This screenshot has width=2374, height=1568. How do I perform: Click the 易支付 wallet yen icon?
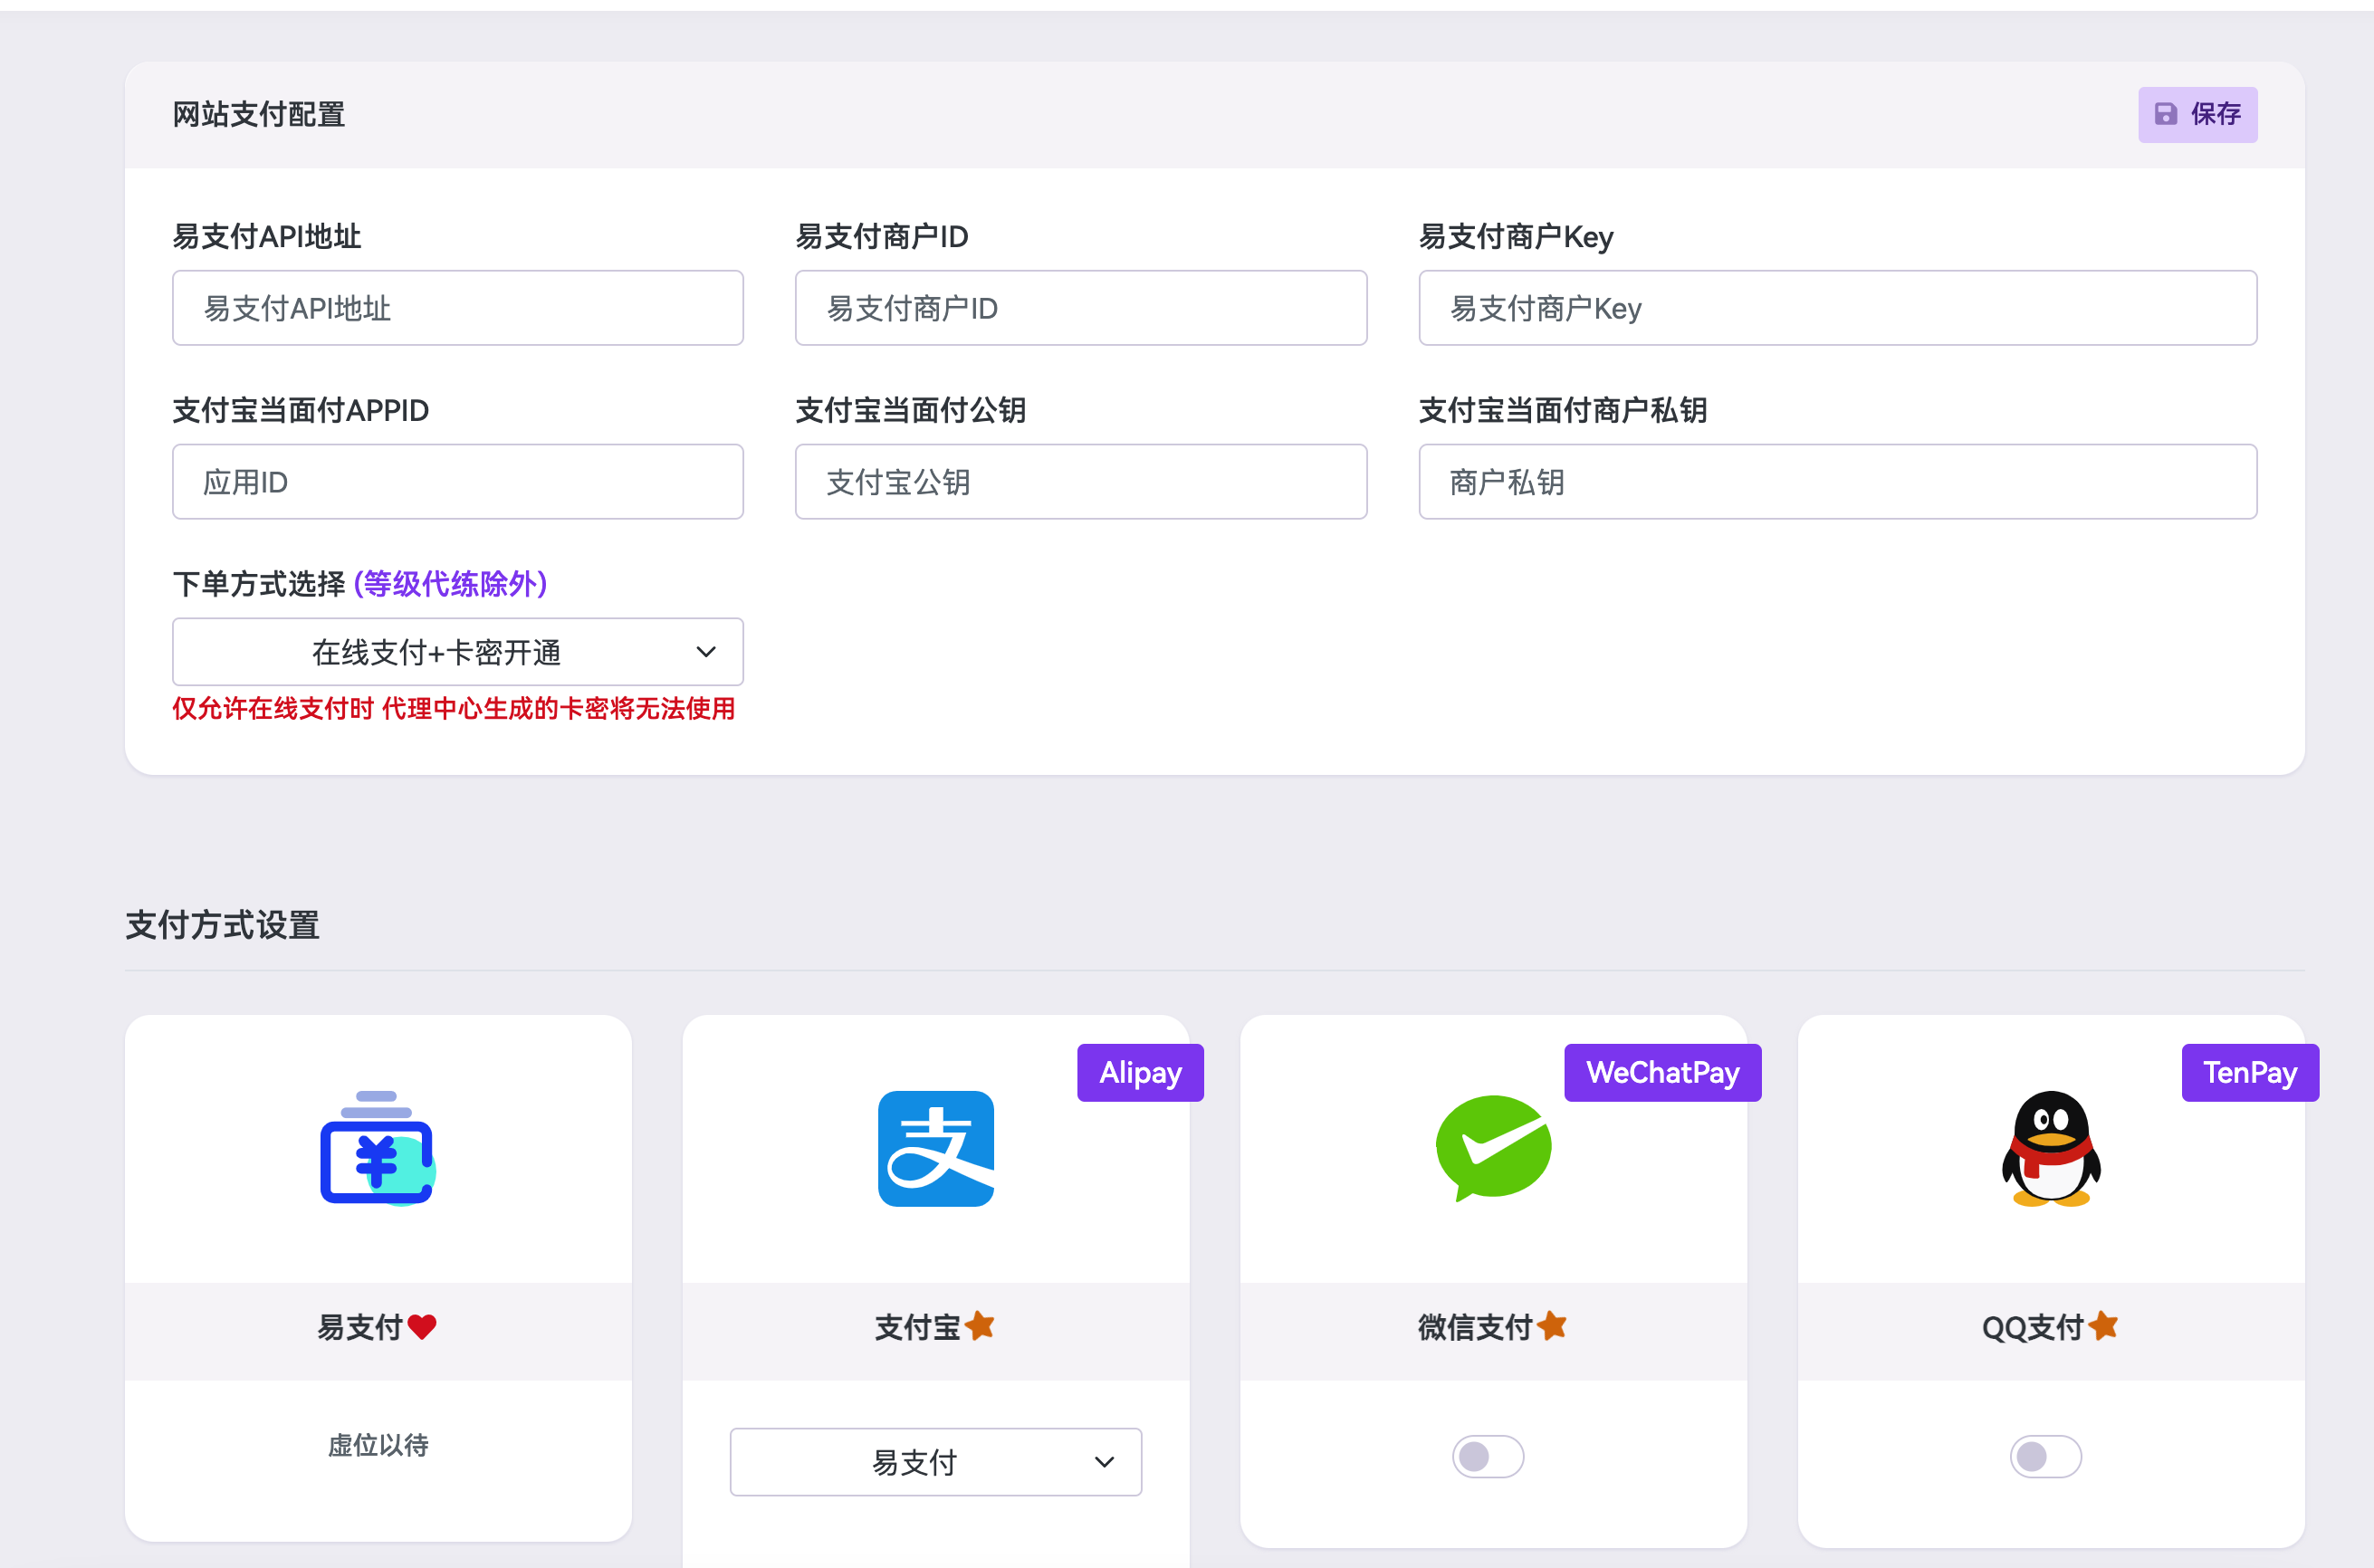378,1148
